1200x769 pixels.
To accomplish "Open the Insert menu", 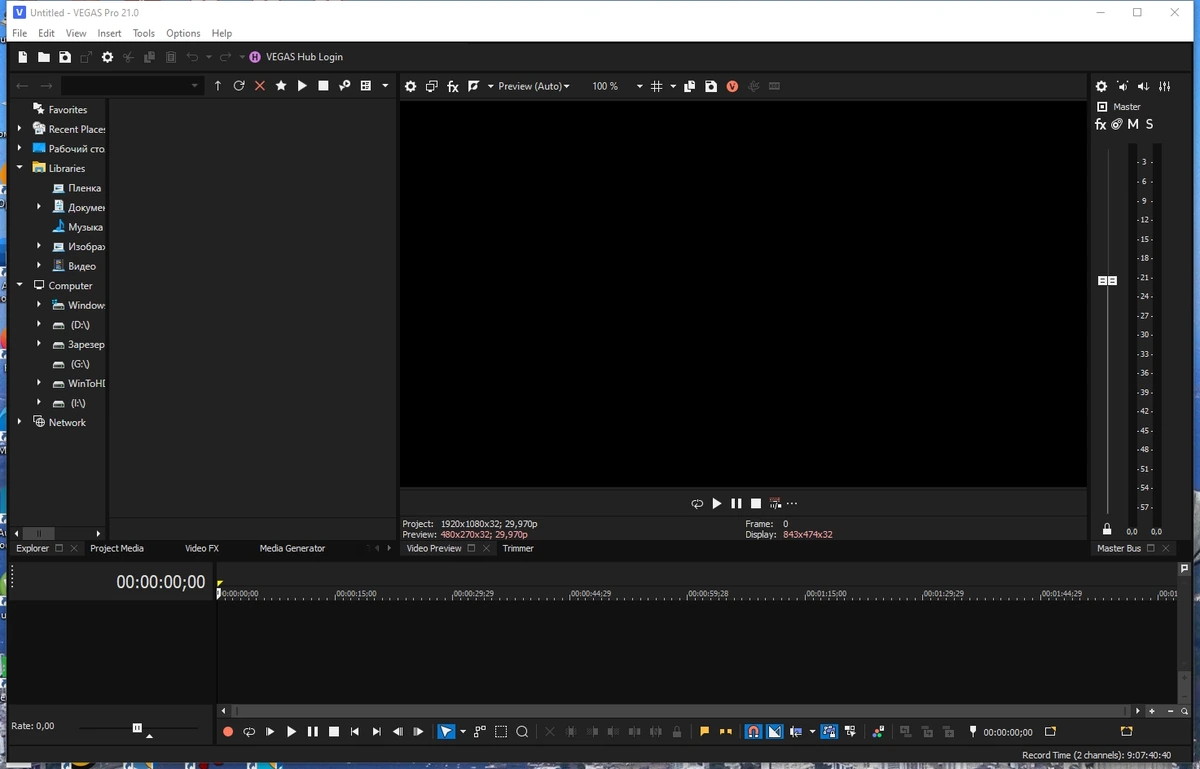I will (109, 33).
